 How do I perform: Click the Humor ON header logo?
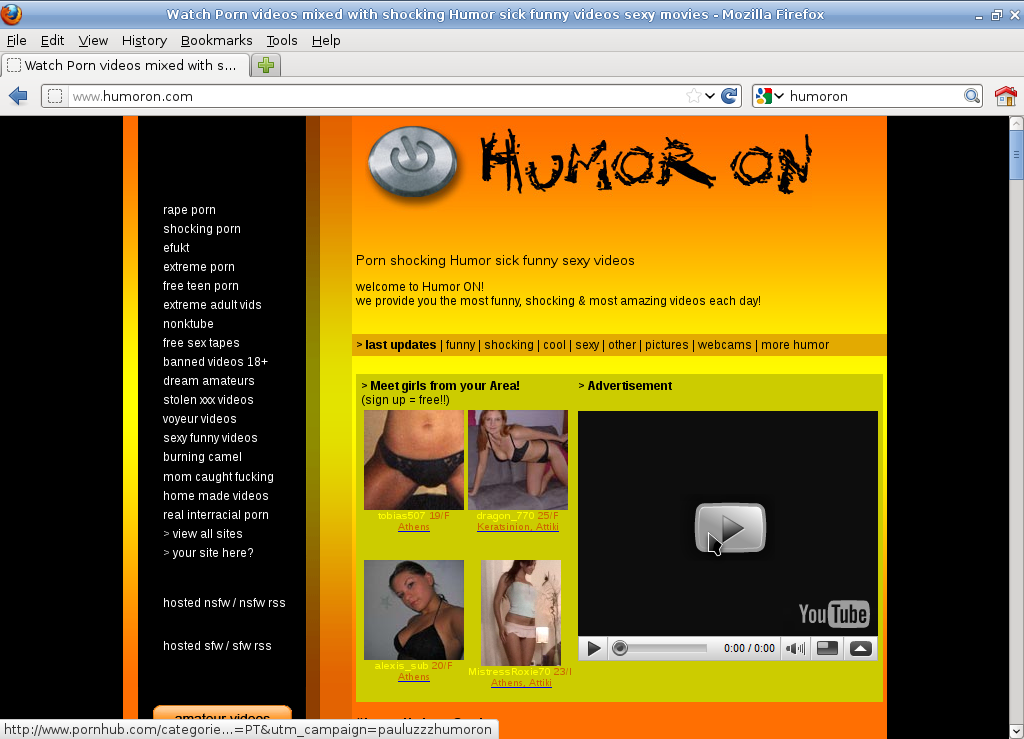tap(646, 162)
